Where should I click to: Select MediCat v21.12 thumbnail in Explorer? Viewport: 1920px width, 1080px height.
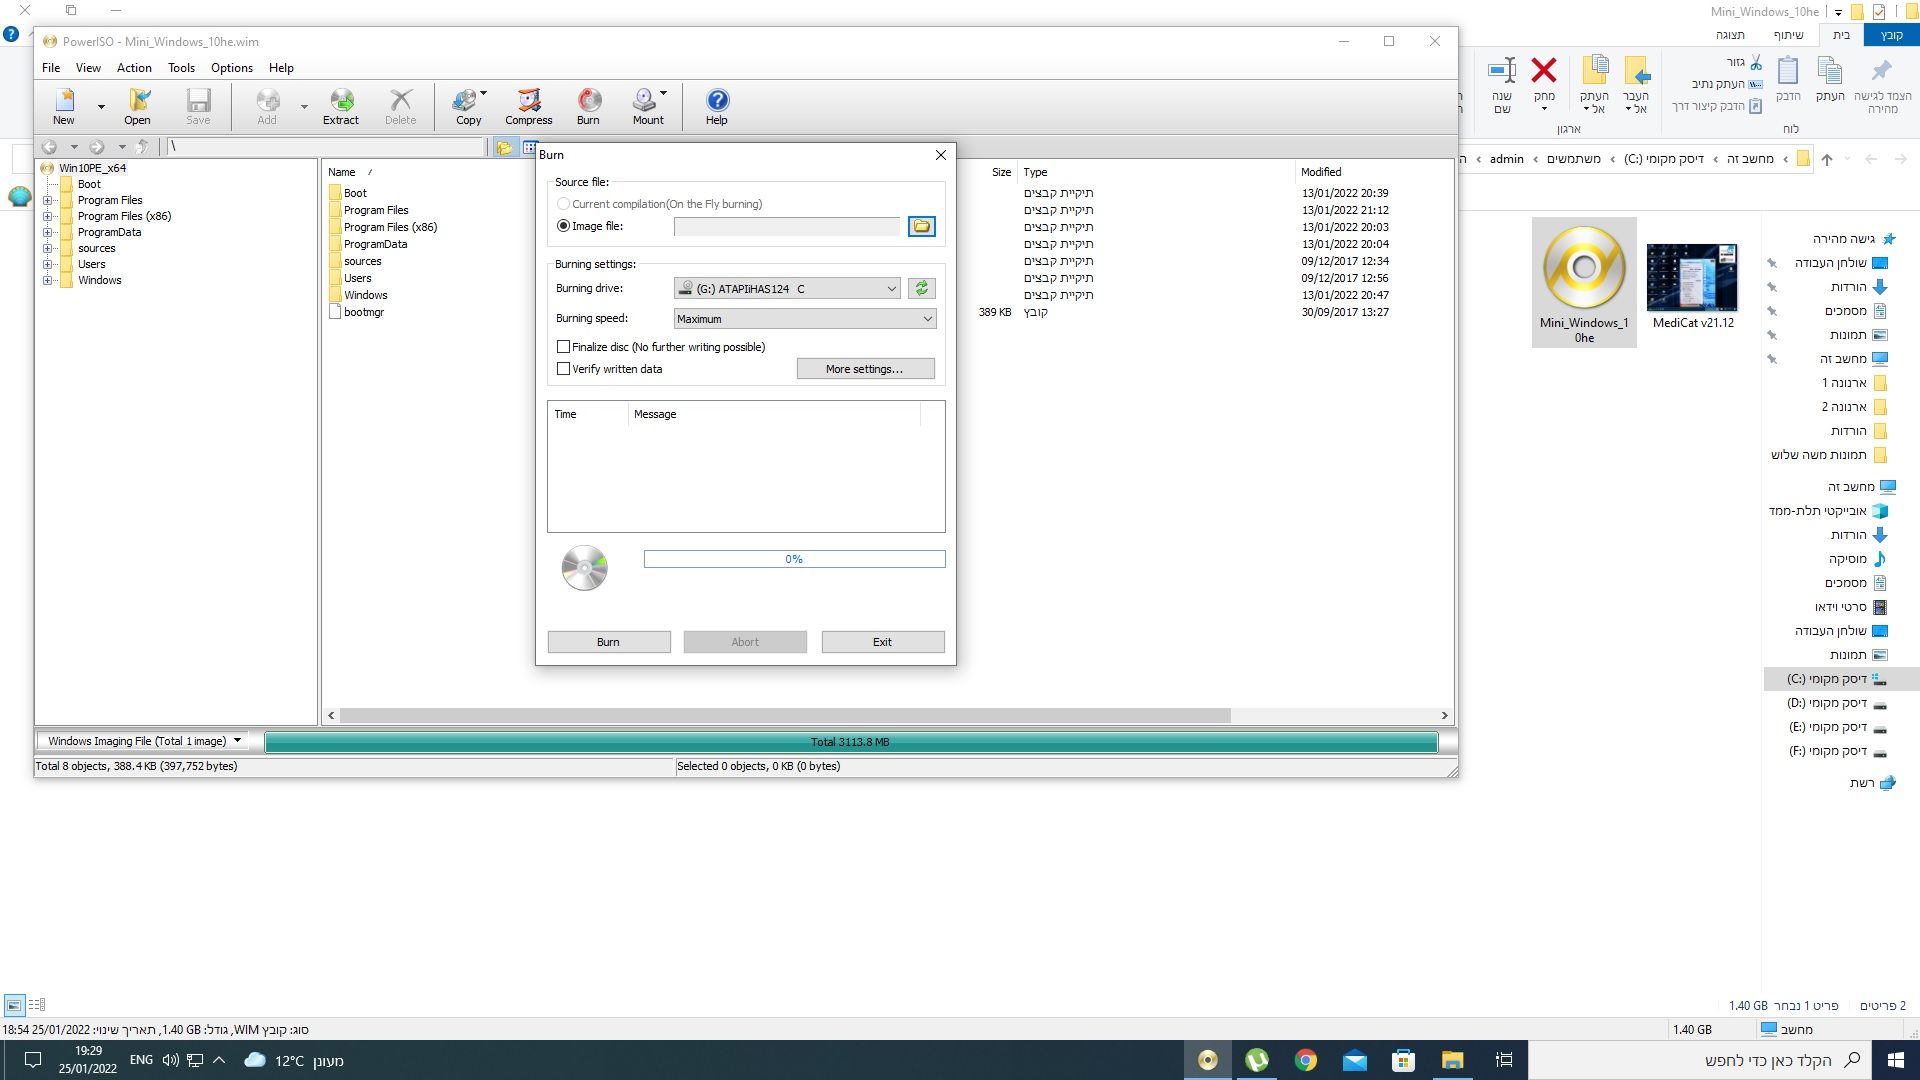(1693, 286)
